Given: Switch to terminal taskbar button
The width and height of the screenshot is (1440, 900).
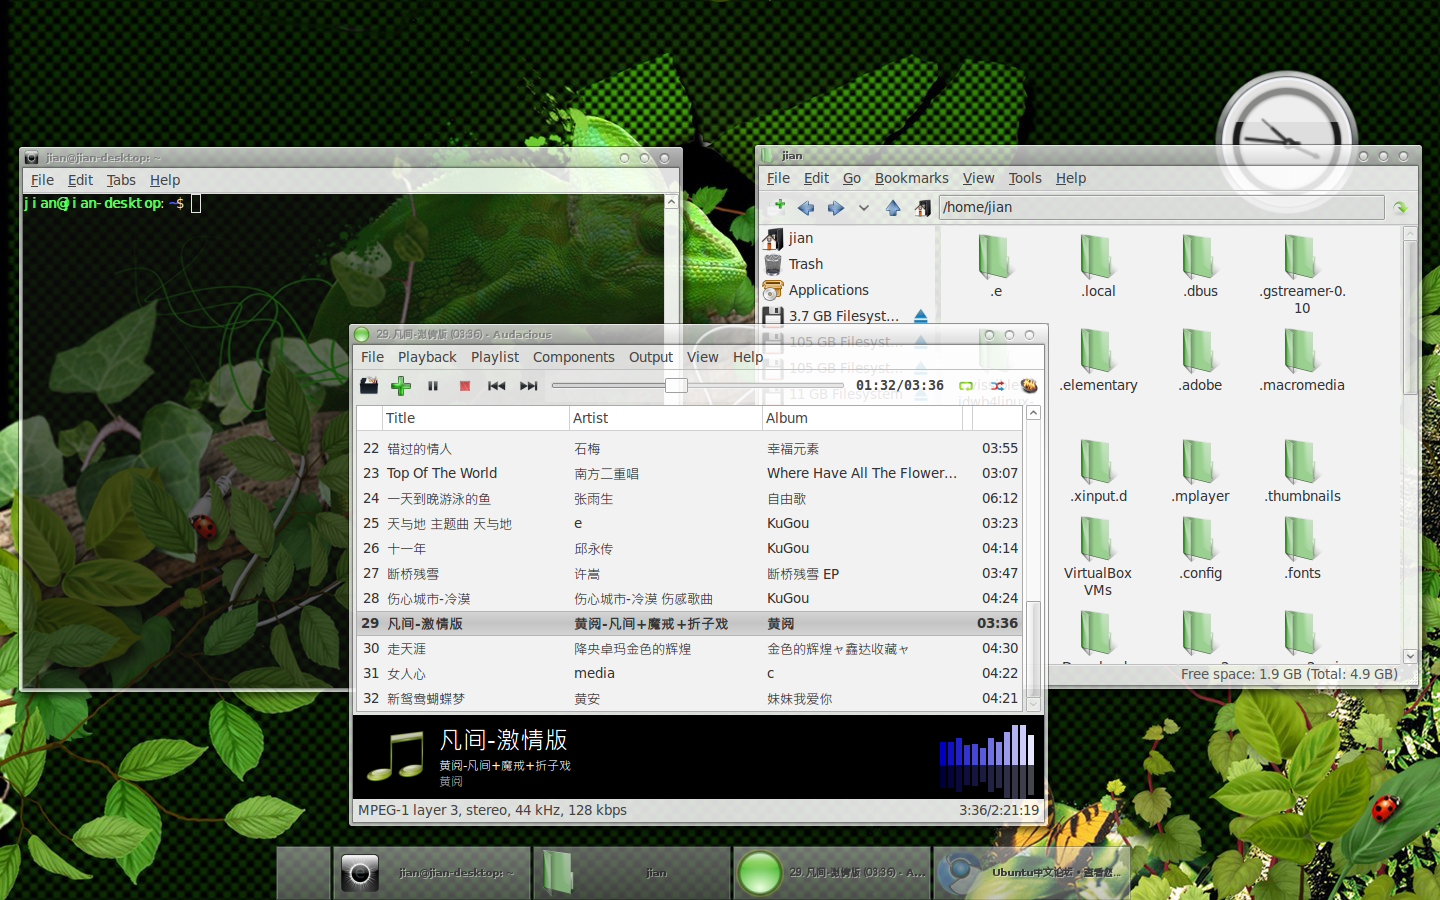Looking at the screenshot, I should 431,872.
